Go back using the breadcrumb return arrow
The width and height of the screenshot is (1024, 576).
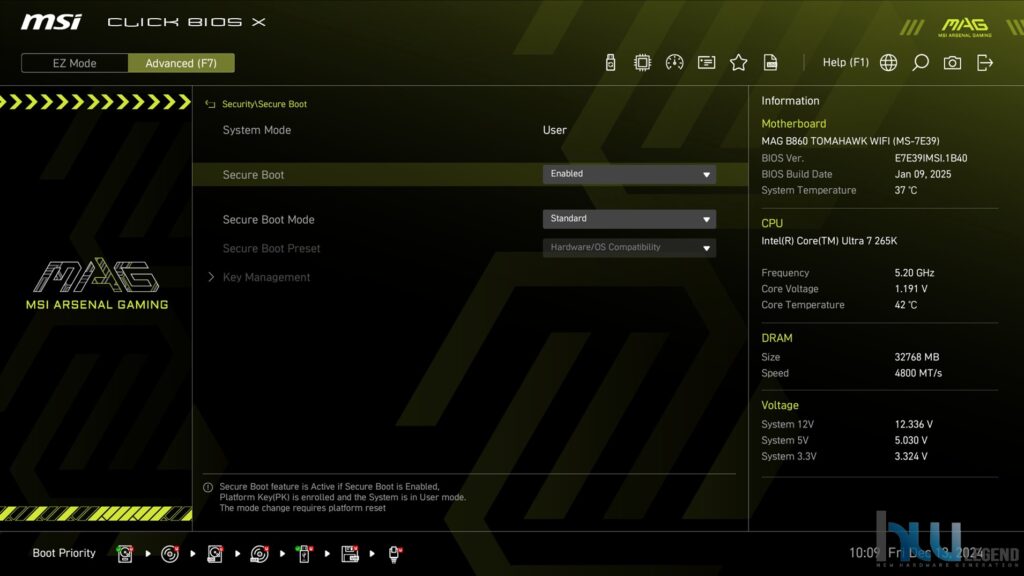(210, 104)
